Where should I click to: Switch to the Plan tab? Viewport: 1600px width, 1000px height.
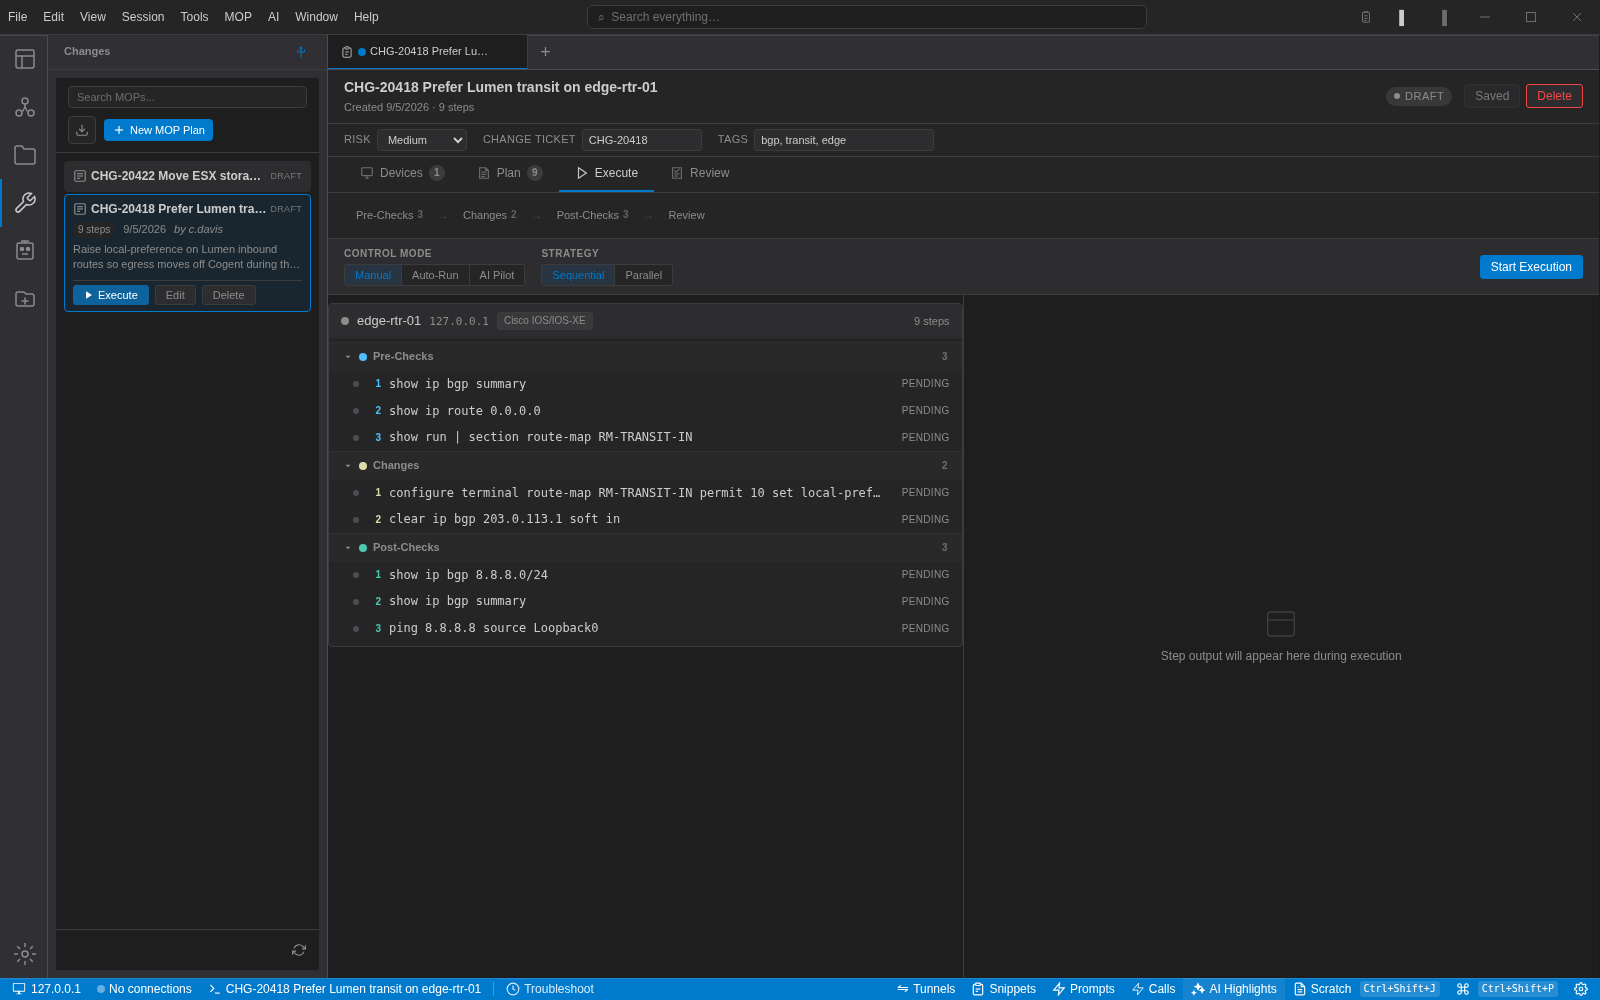510,173
